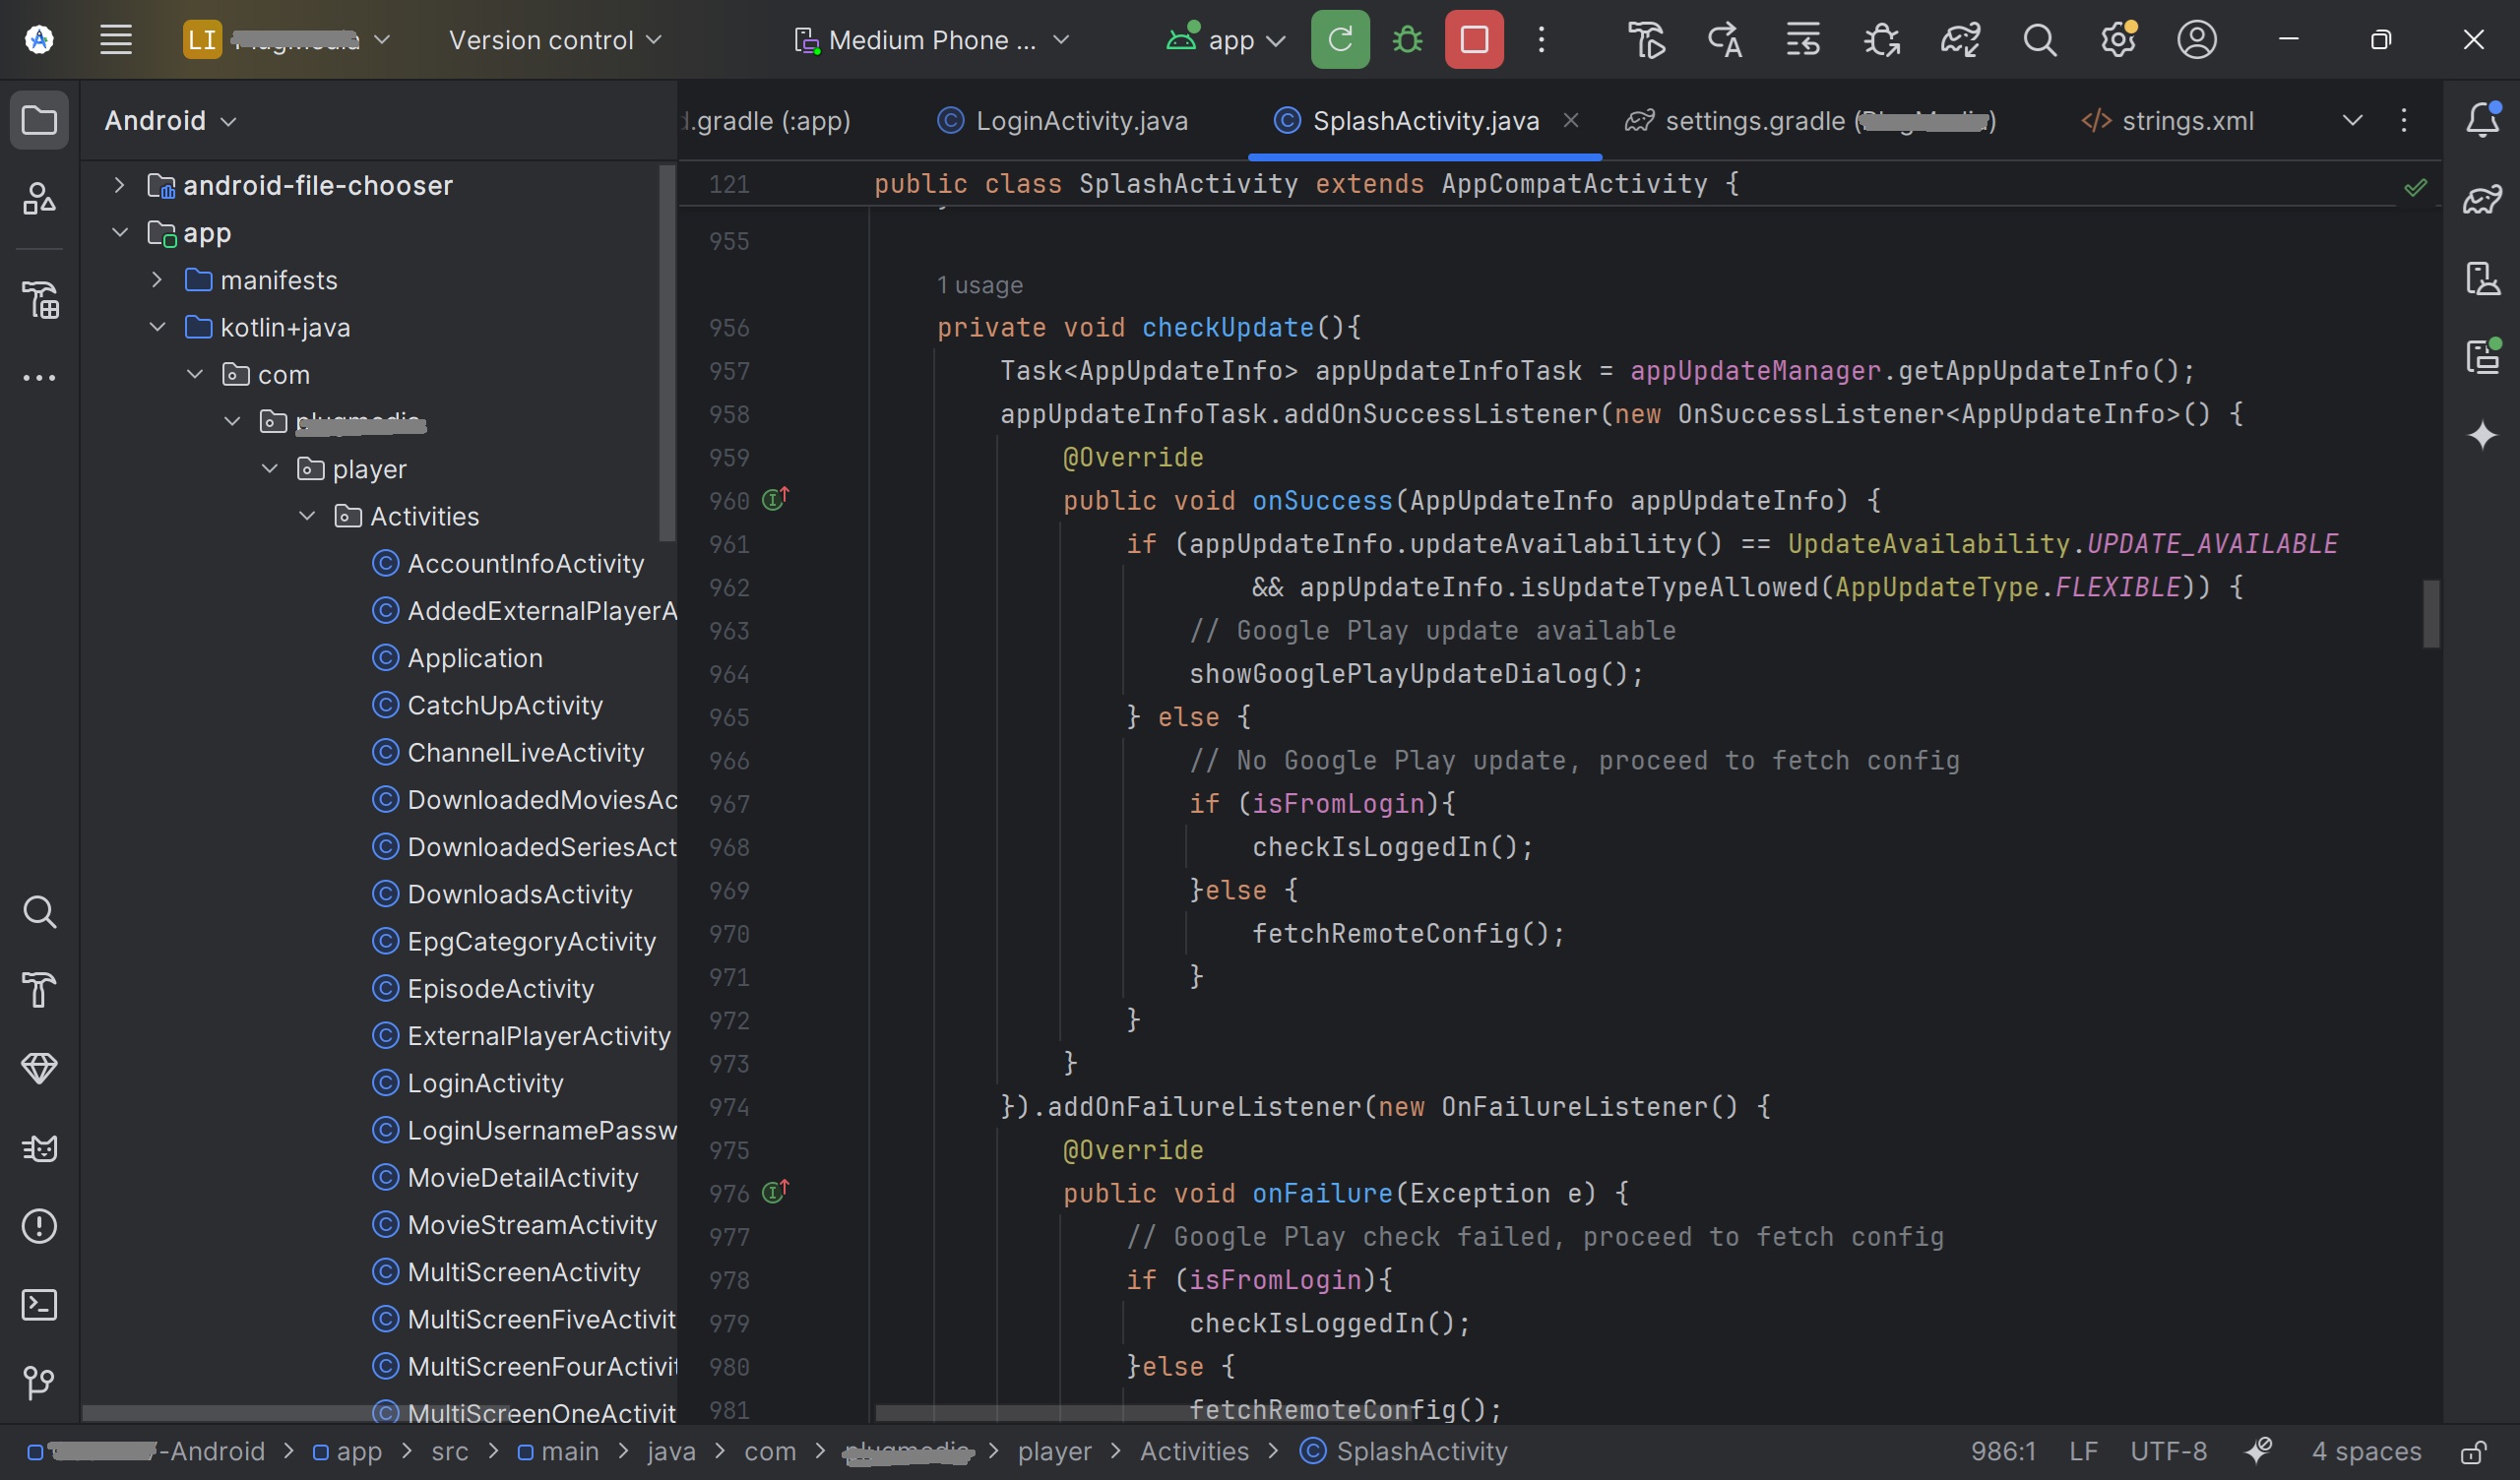
Task: Open Logcat cat icon in sidebar
Action: pyautogui.click(x=39, y=1148)
